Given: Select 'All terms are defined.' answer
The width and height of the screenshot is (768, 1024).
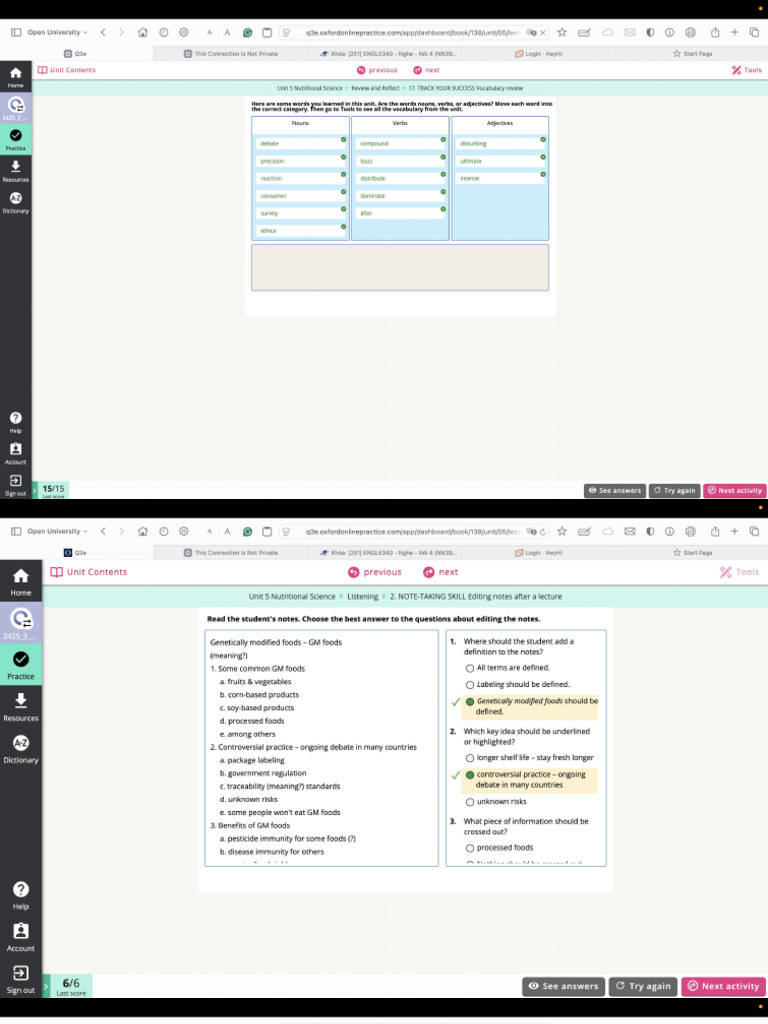Looking at the screenshot, I should [508, 667].
